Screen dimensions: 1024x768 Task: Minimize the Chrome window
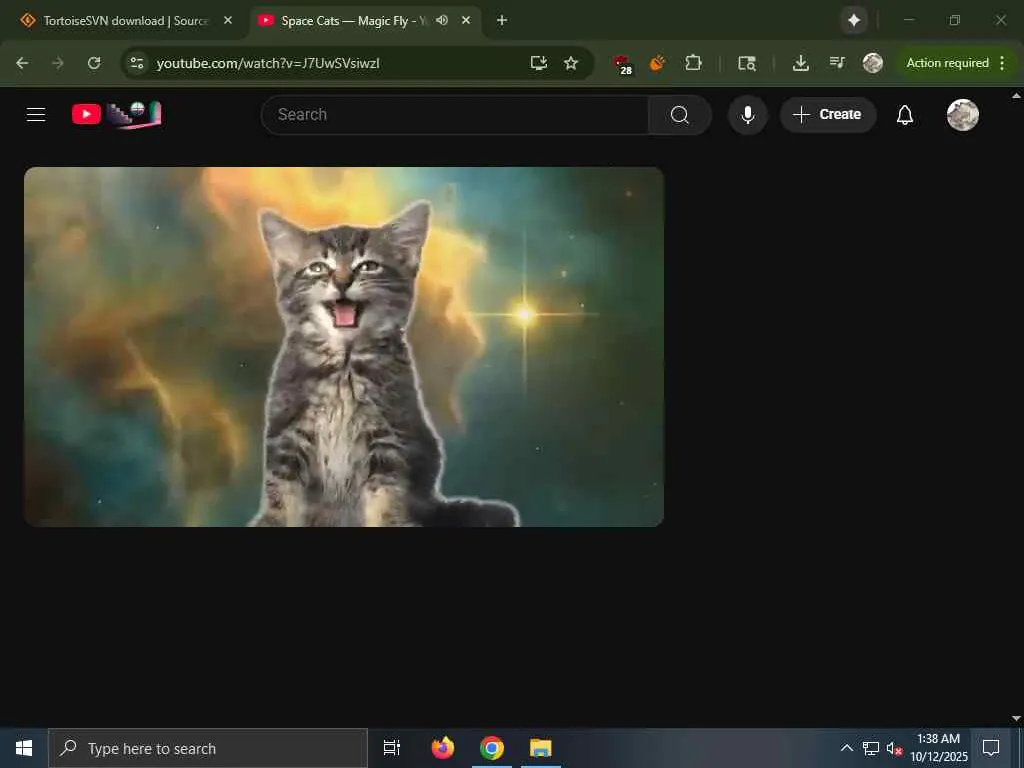(908, 21)
